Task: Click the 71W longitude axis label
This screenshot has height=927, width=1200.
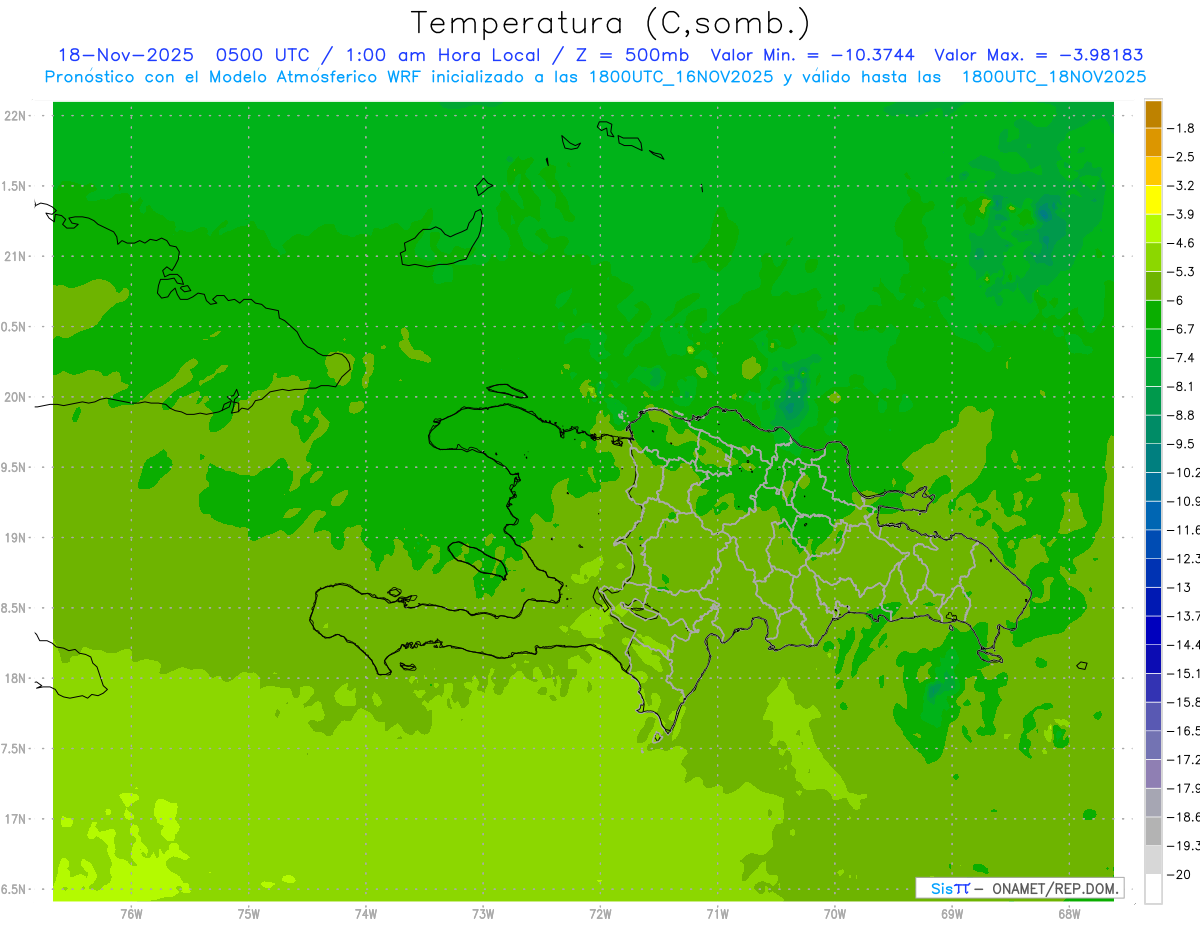Action: coord(717,914)
